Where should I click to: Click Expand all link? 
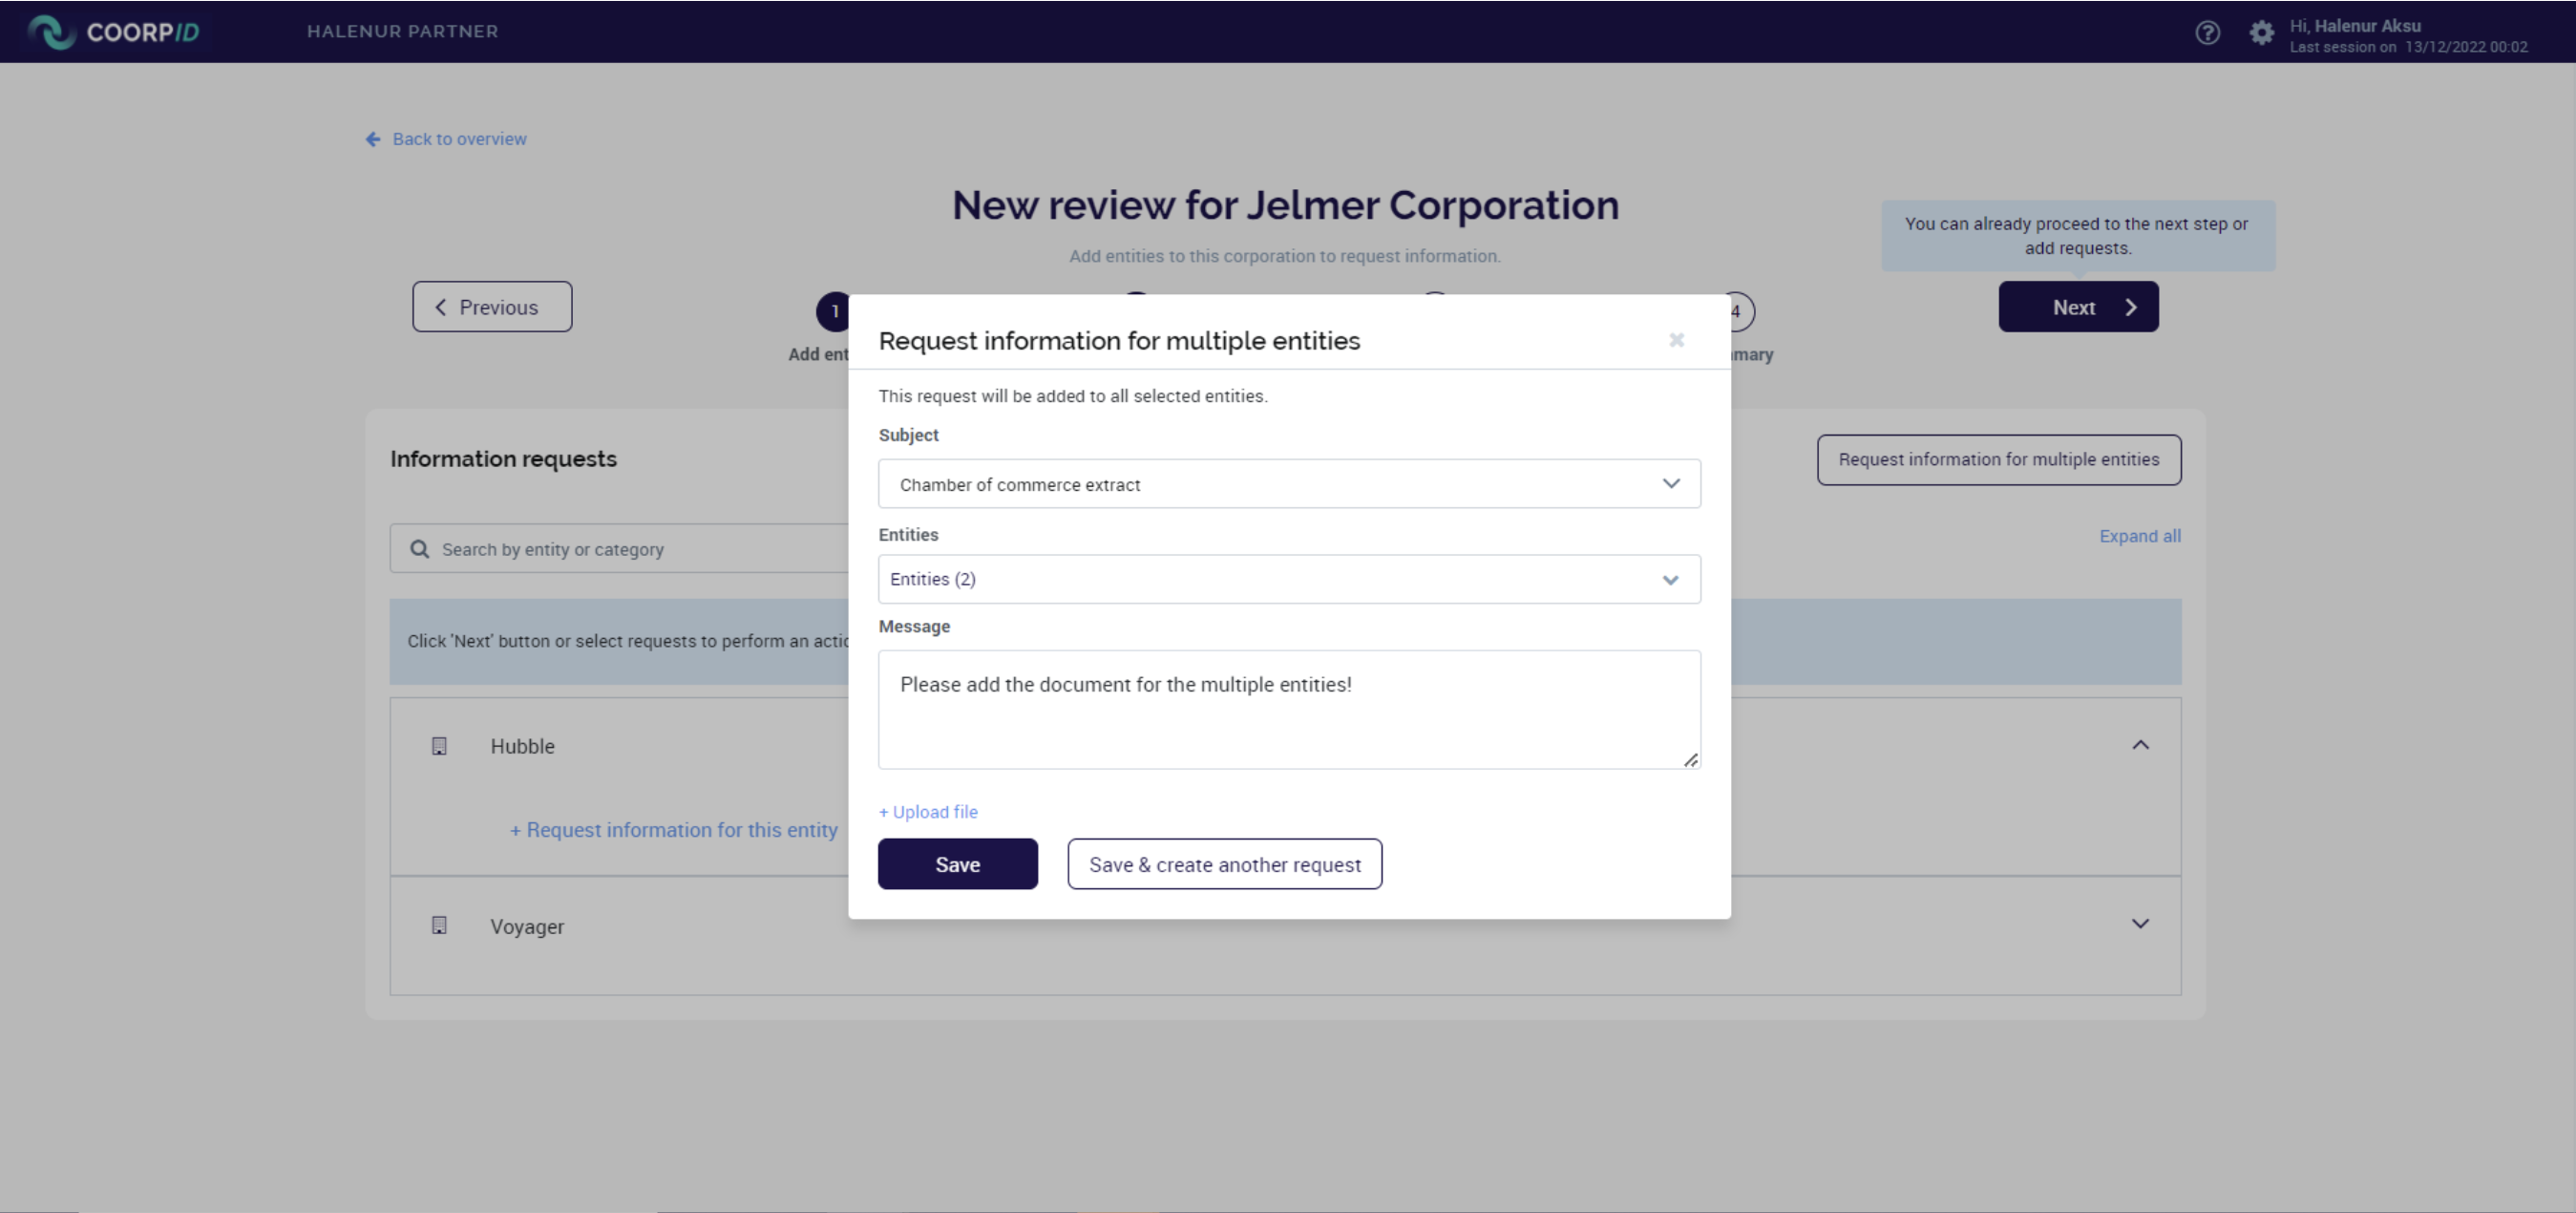[2139, 536]
